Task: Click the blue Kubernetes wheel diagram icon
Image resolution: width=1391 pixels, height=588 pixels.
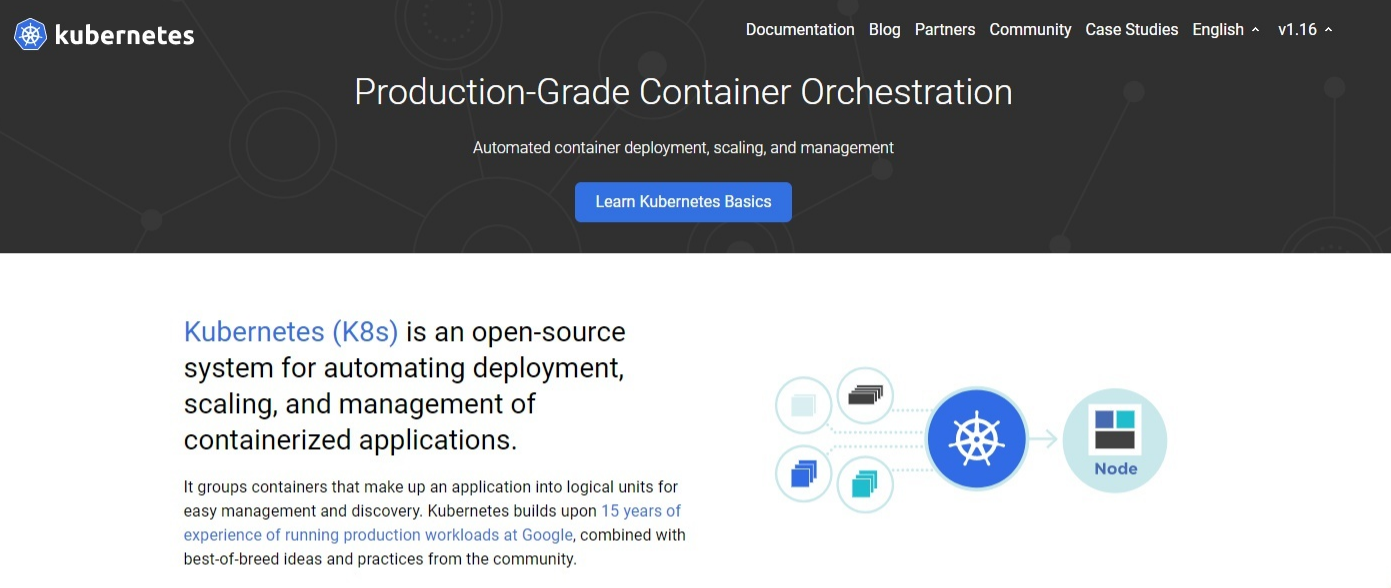Action: (x=976, y=439)
